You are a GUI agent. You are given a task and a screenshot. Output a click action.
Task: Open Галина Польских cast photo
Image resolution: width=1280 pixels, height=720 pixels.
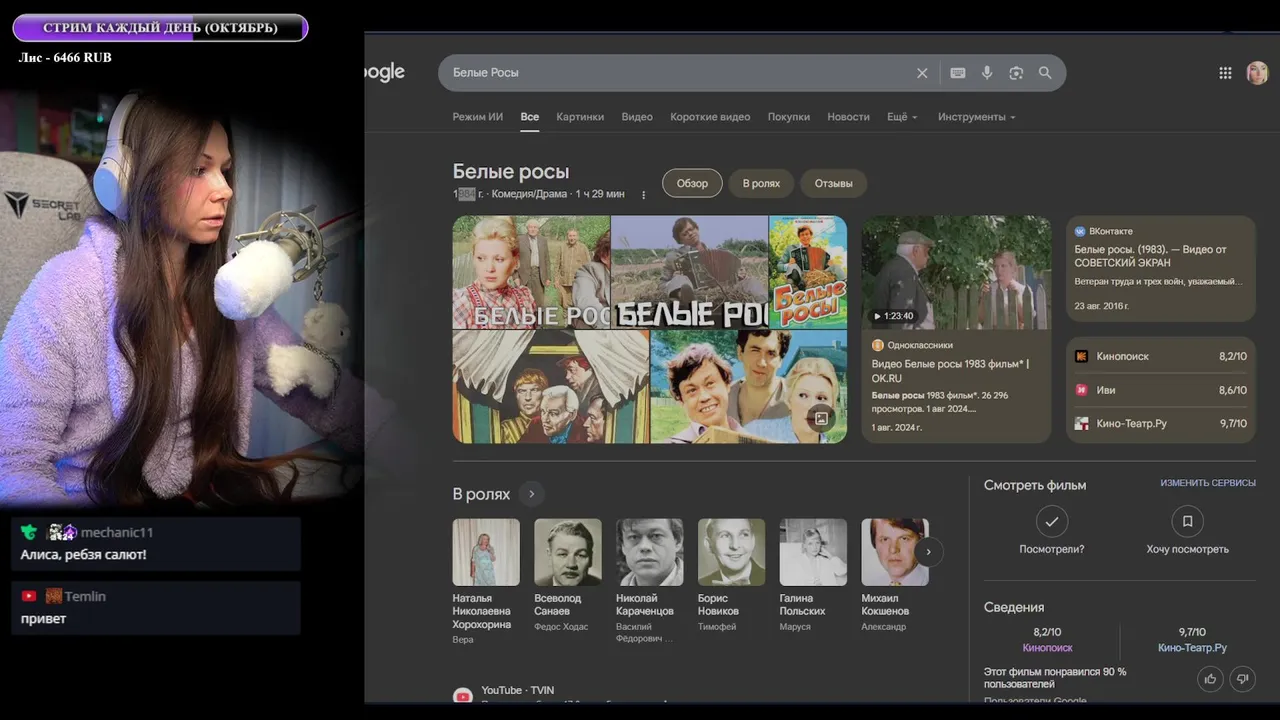(813, 552)
